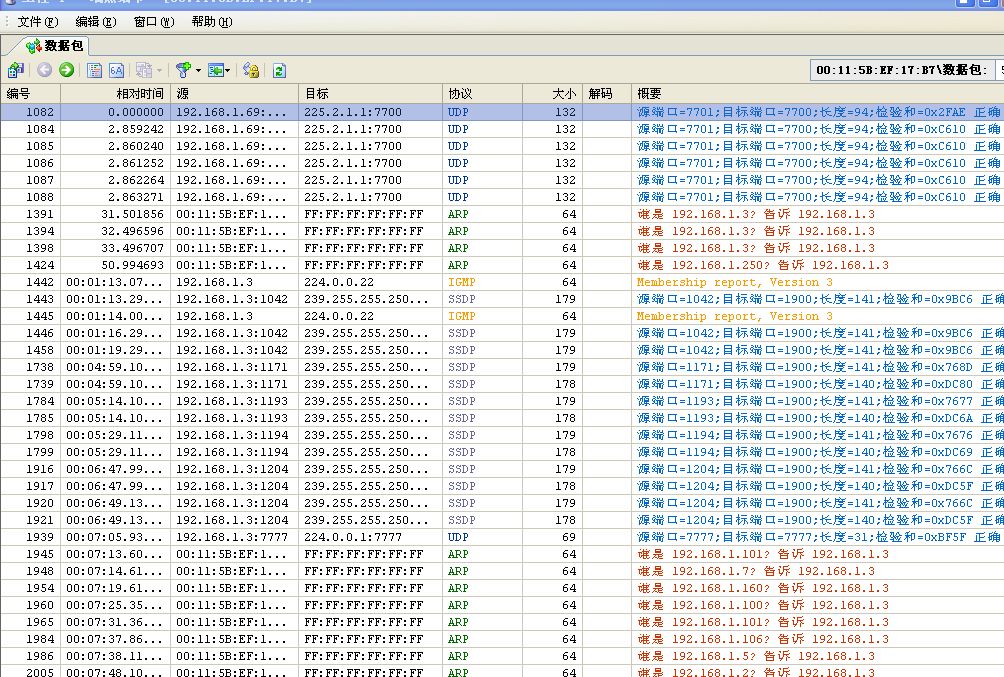Click the green forward arrow button
The width and height of the screenshot is (1004, 677).
[x=66, y=70]
